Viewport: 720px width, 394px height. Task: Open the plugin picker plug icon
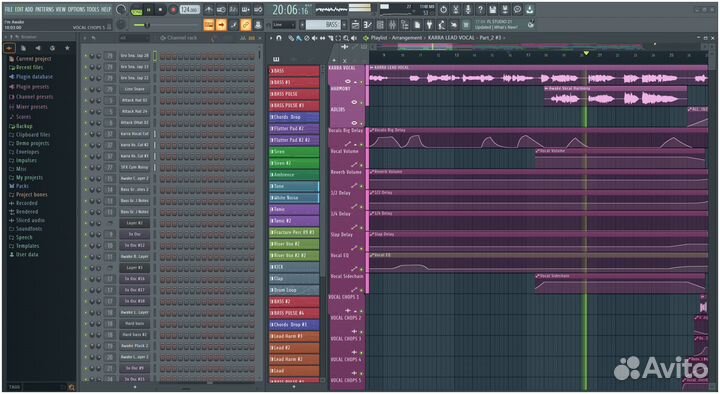click(429, 25)
